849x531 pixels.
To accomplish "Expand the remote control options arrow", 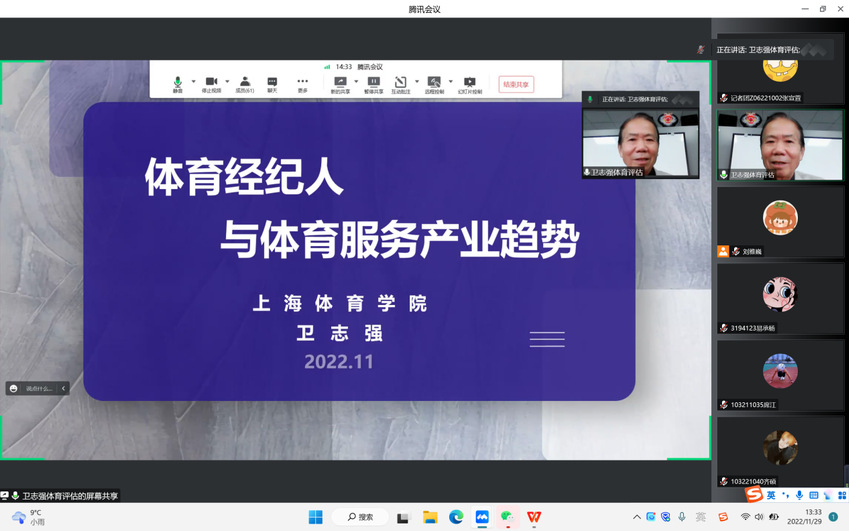I will pos(450,82).
